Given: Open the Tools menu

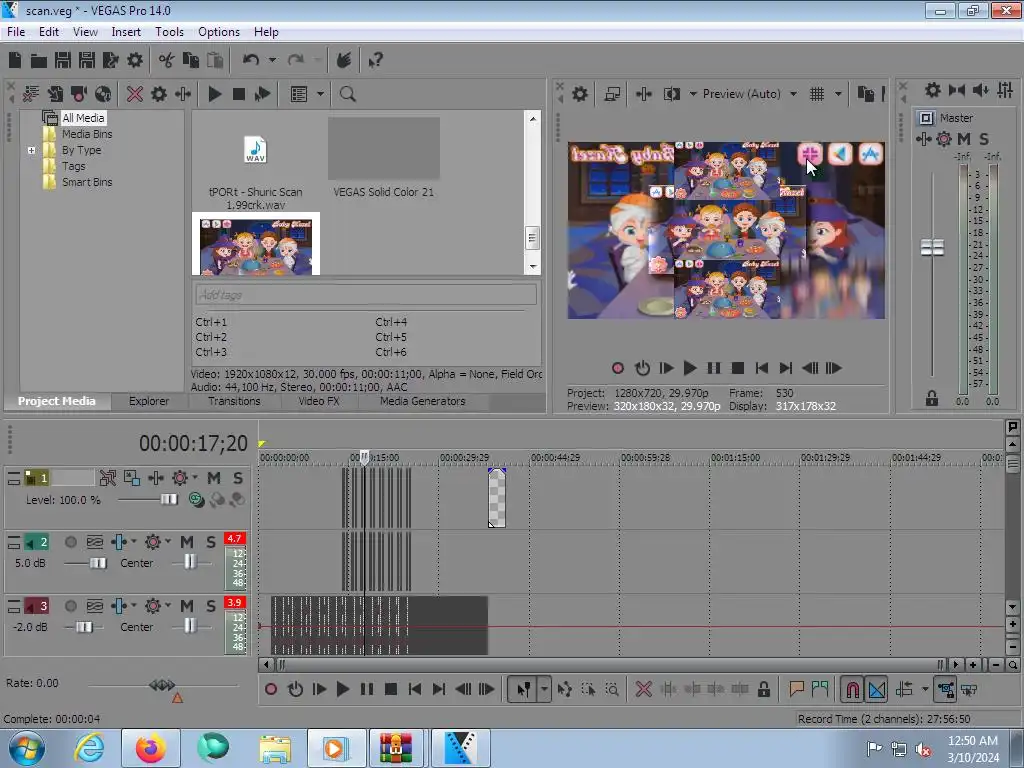Looking at the screenshot, I should point(169,31).
